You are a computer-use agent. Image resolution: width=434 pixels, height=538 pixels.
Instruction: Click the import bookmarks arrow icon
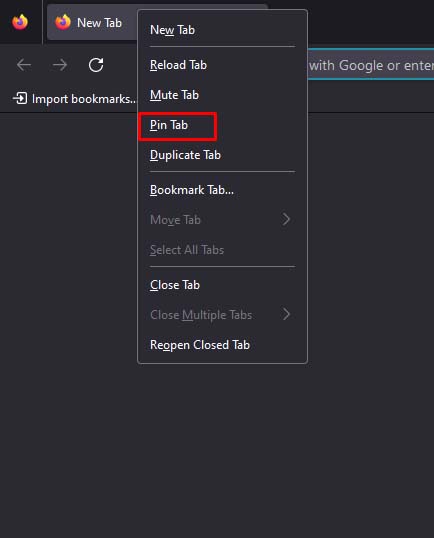[x=20, y=98]
